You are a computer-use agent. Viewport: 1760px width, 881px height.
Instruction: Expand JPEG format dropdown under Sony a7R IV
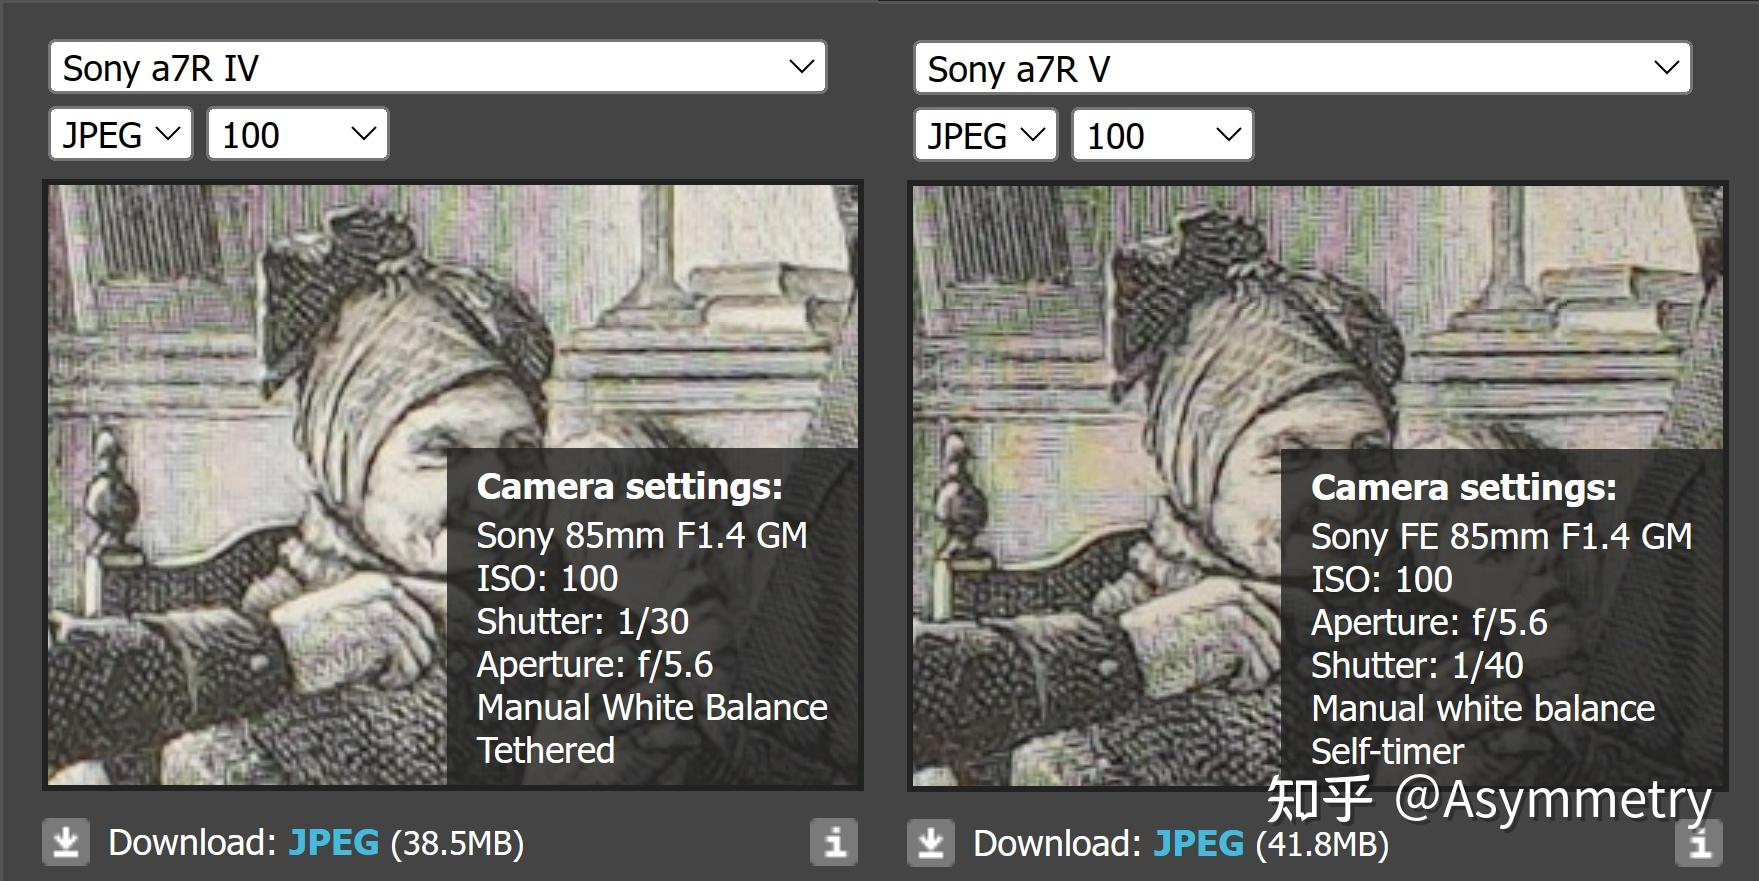(121, 134)
